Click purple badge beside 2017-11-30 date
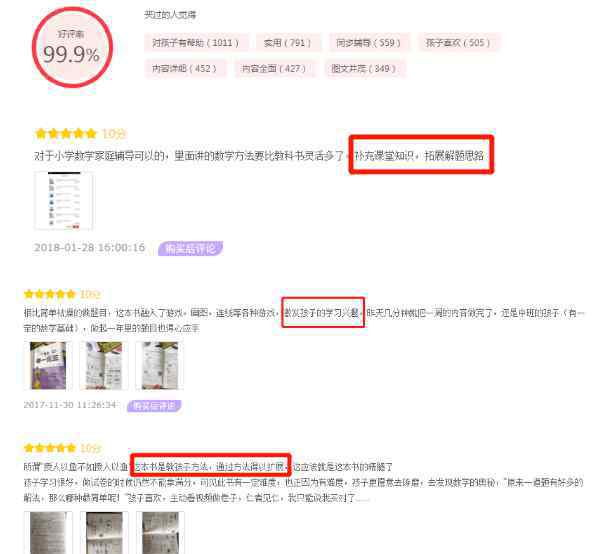Screen dimensions: 616x554 point(154,405)
